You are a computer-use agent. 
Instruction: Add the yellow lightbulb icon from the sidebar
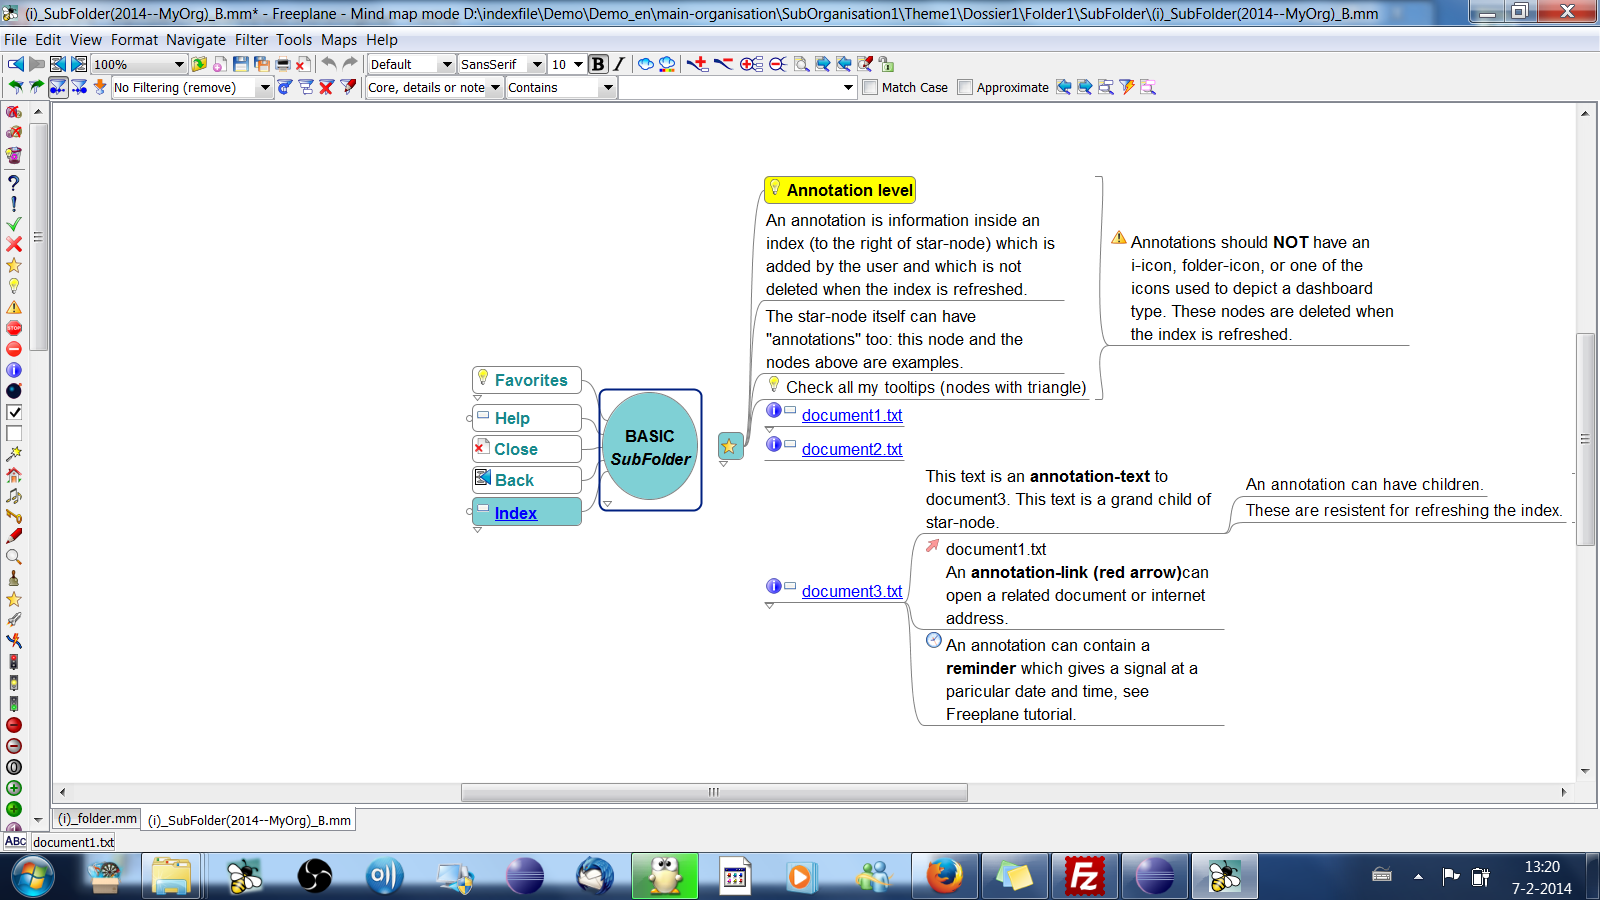(14, 285)
